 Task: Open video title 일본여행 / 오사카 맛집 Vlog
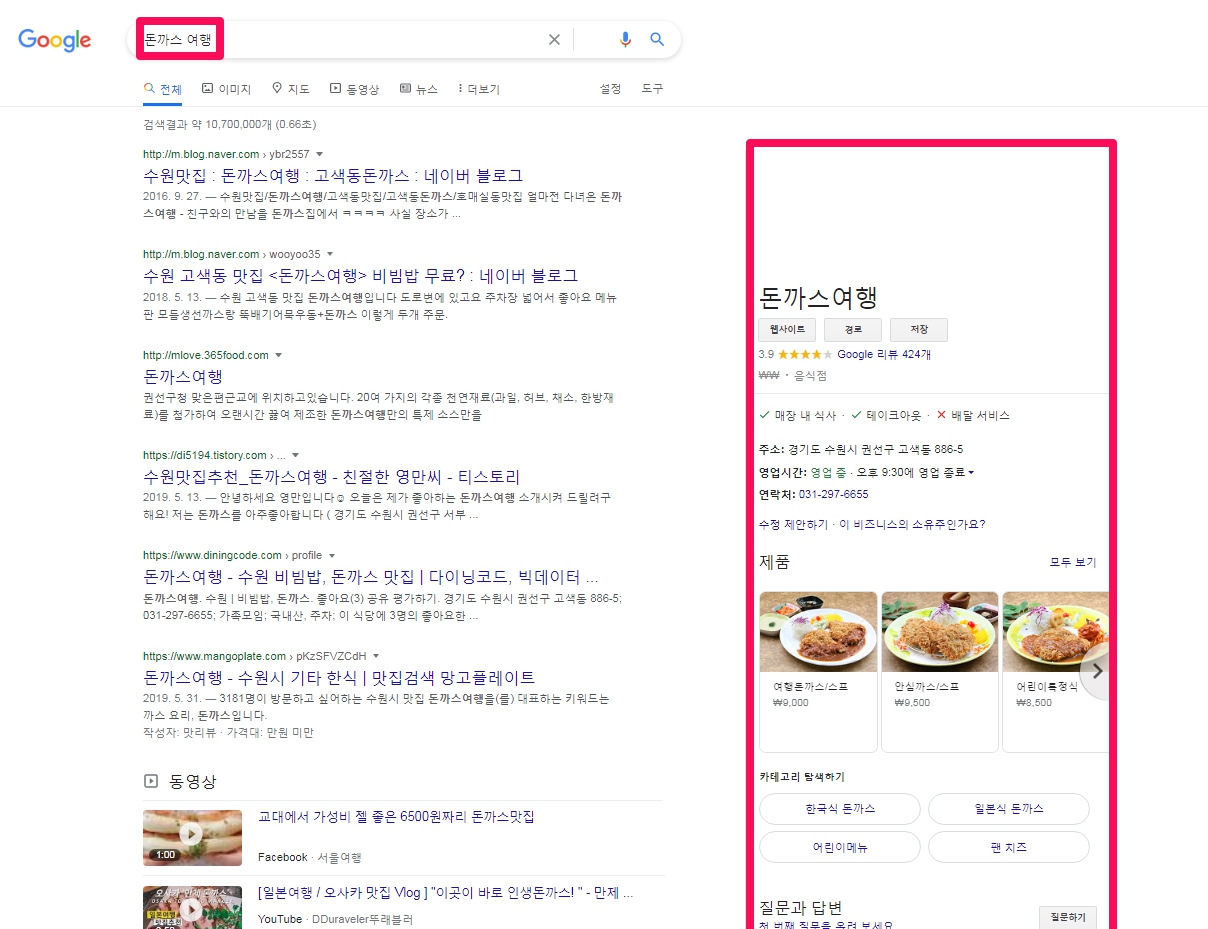(445, 893)
